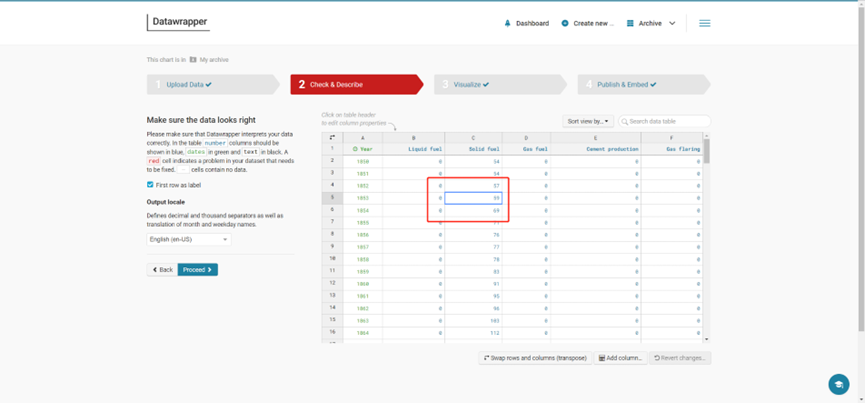This screenshot has width=865, height=403.
Task: Click the Create new chart plus icon
Action: [565, 24]
